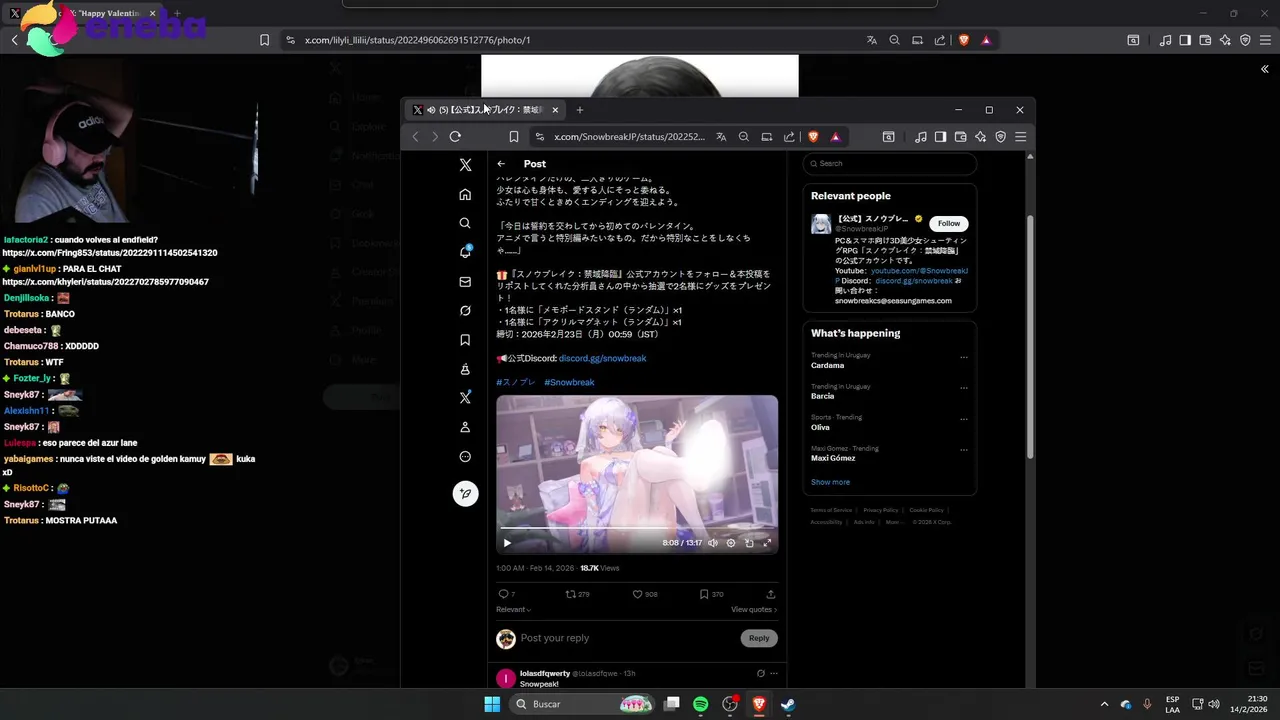Viewport: 1280px width, 720px height.
Task: Click the Reply button
Action: pos(759,638)
